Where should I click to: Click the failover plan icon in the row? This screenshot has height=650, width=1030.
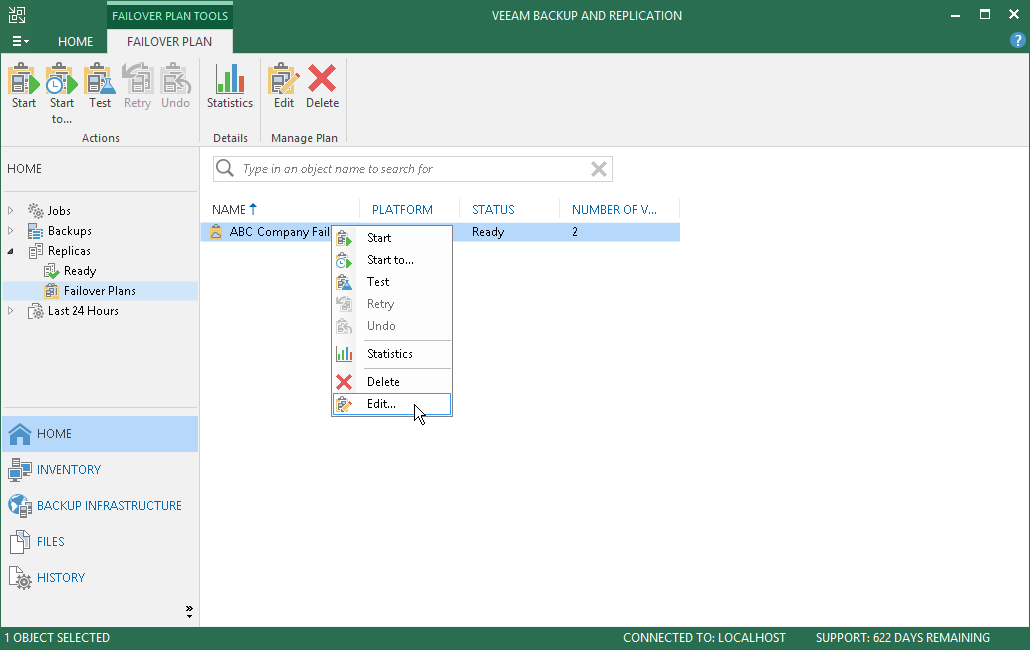(x=216, y=232)
